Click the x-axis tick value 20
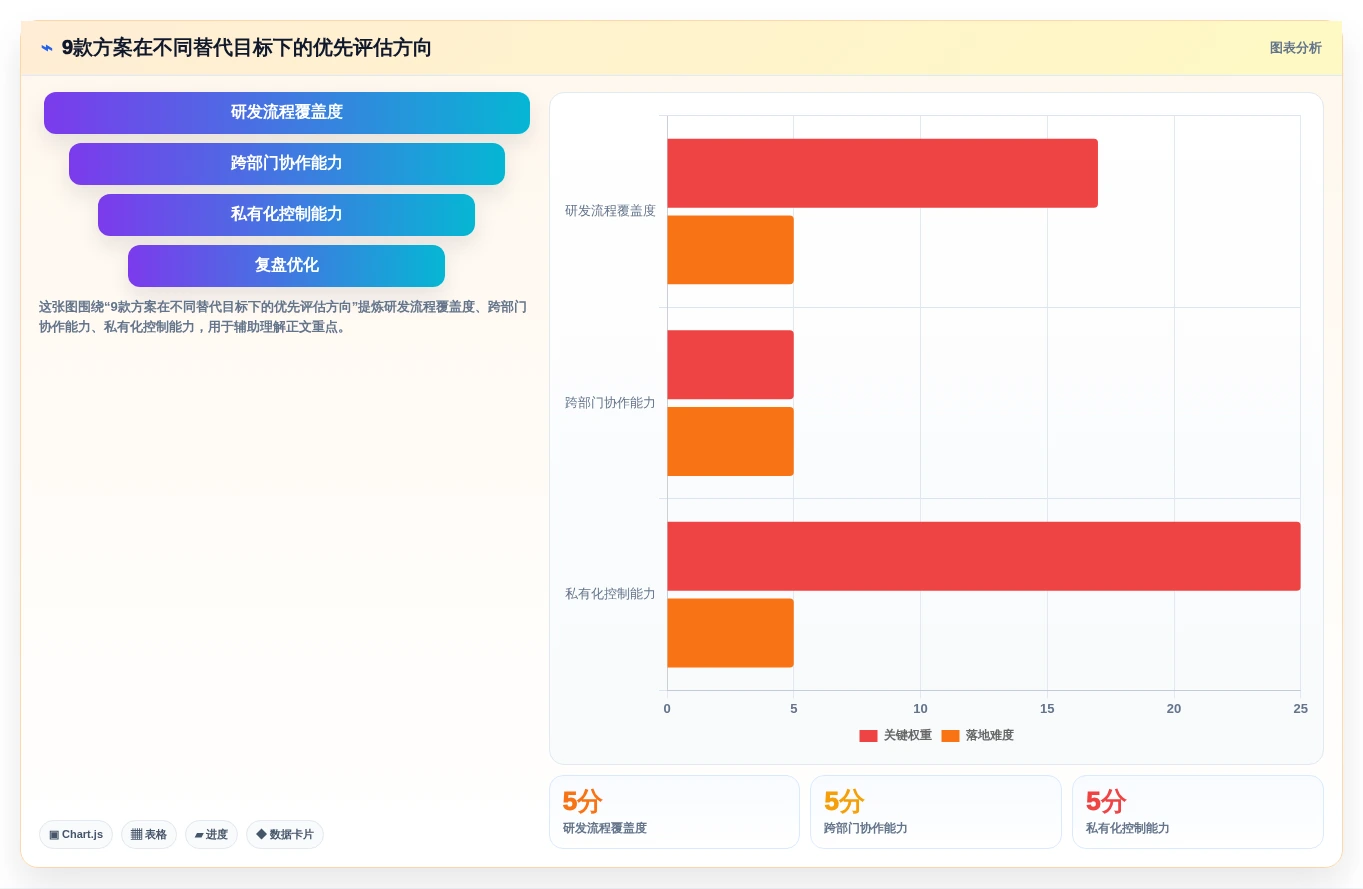Screen dimensions: 1363x889 [1174, 709]
